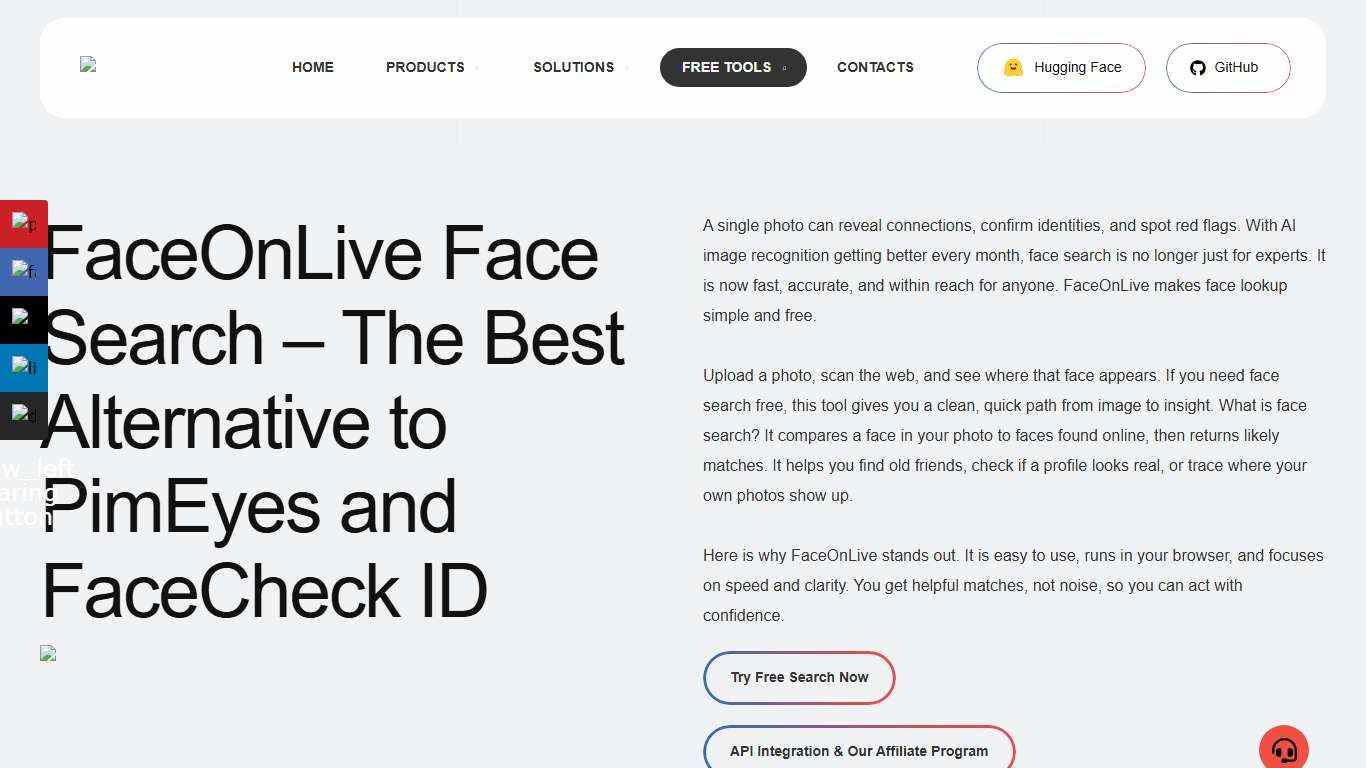The height and width of the screenshot is (768, 1366).
Task: Select the highlighted FREE TOOLS nav item
Action: tap(726, 67)
